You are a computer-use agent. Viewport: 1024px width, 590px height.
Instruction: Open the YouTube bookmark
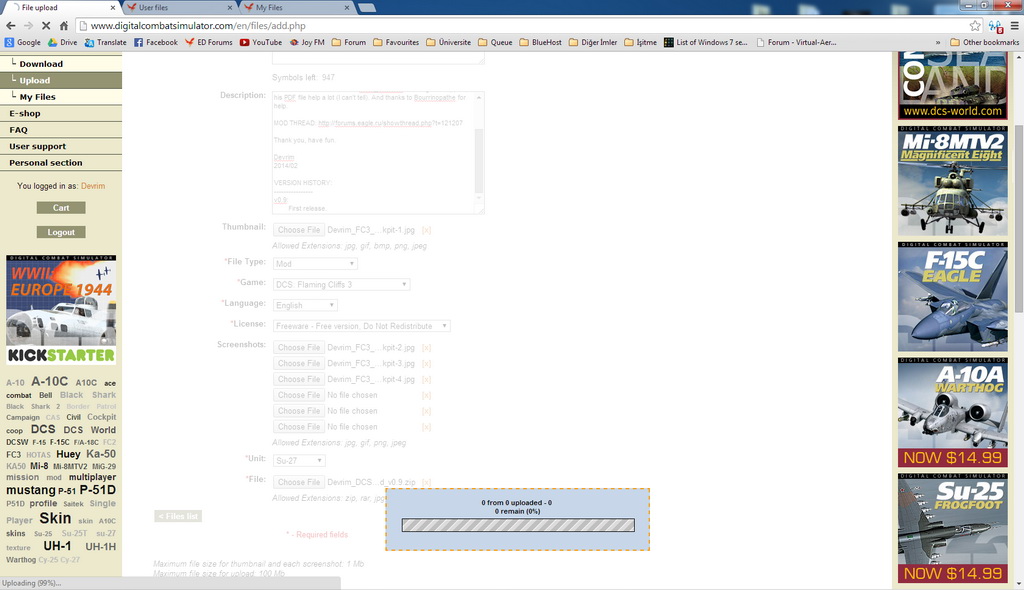[x=261, y=42]
